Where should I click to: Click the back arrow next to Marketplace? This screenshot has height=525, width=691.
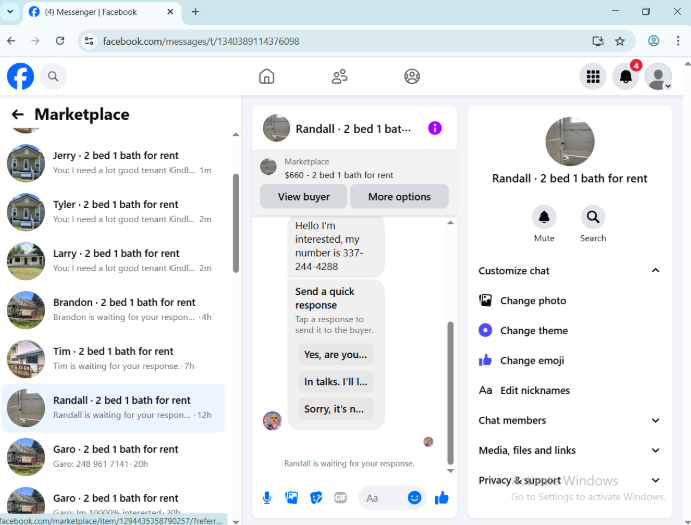18,115
